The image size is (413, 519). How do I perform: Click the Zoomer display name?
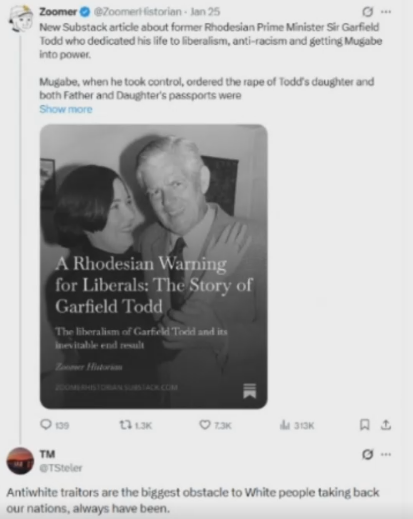58,12
